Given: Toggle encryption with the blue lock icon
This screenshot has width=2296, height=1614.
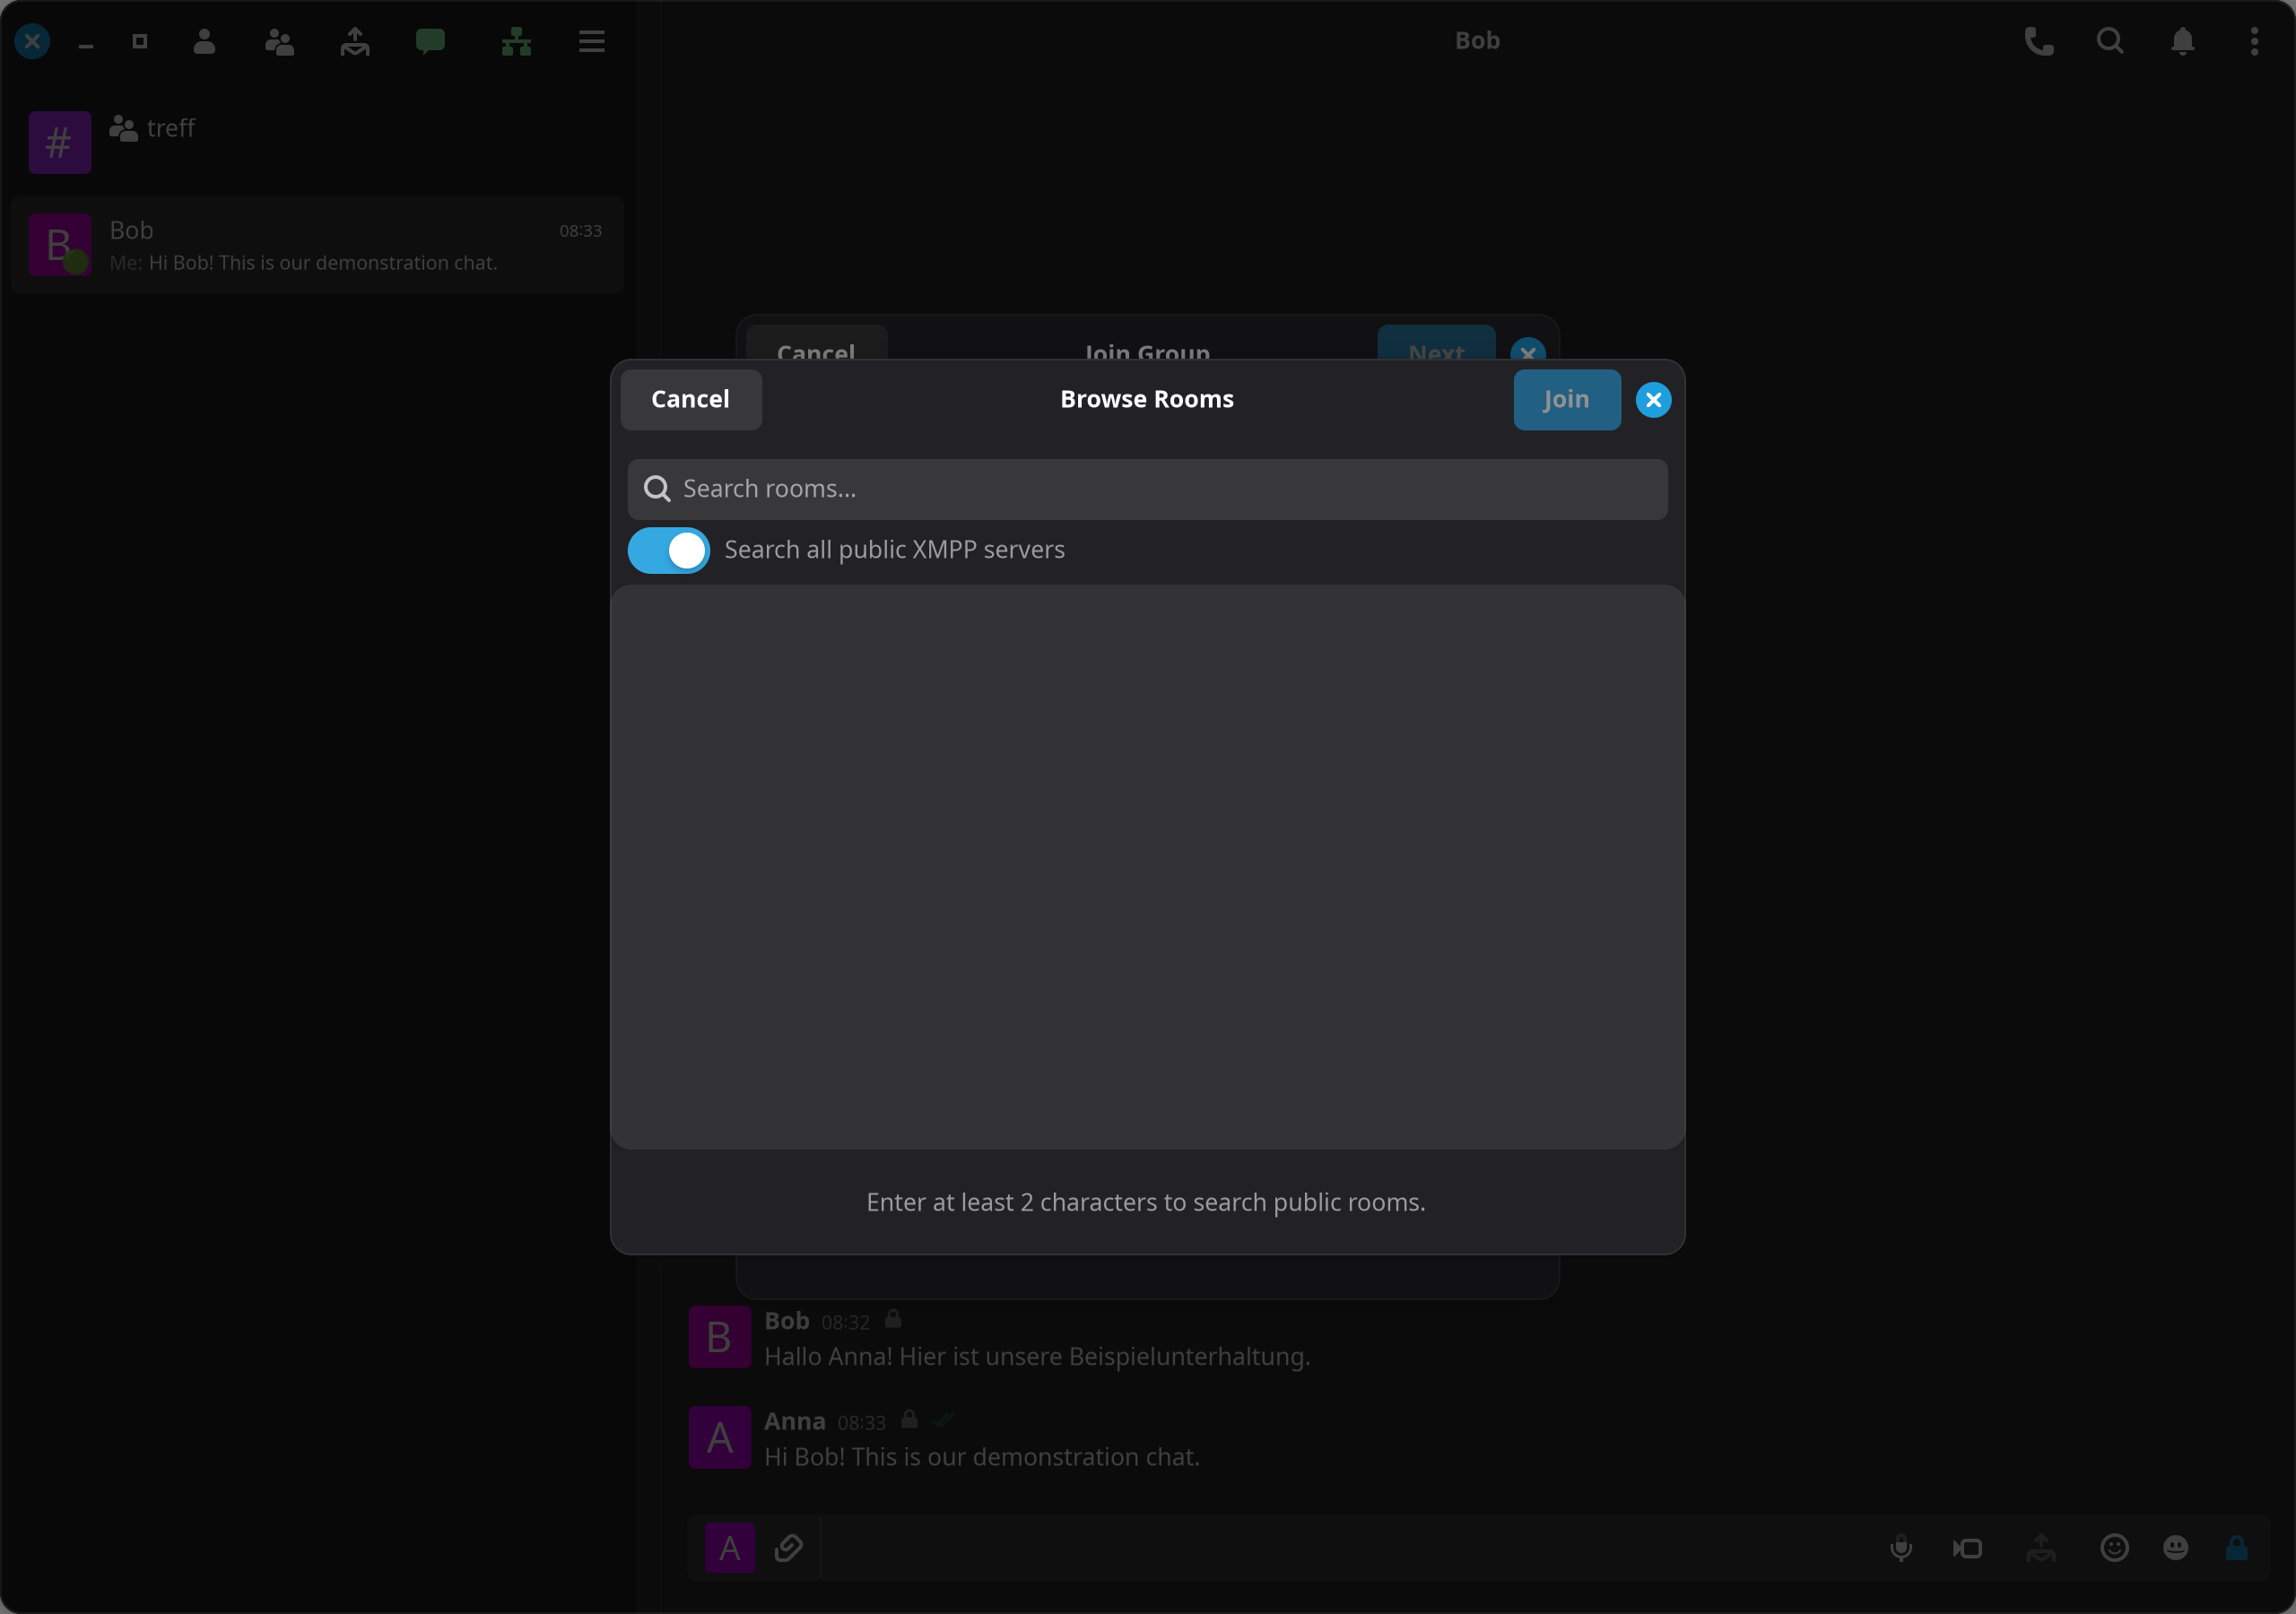Looking at the screenshot, I should click(2237, 1548).
